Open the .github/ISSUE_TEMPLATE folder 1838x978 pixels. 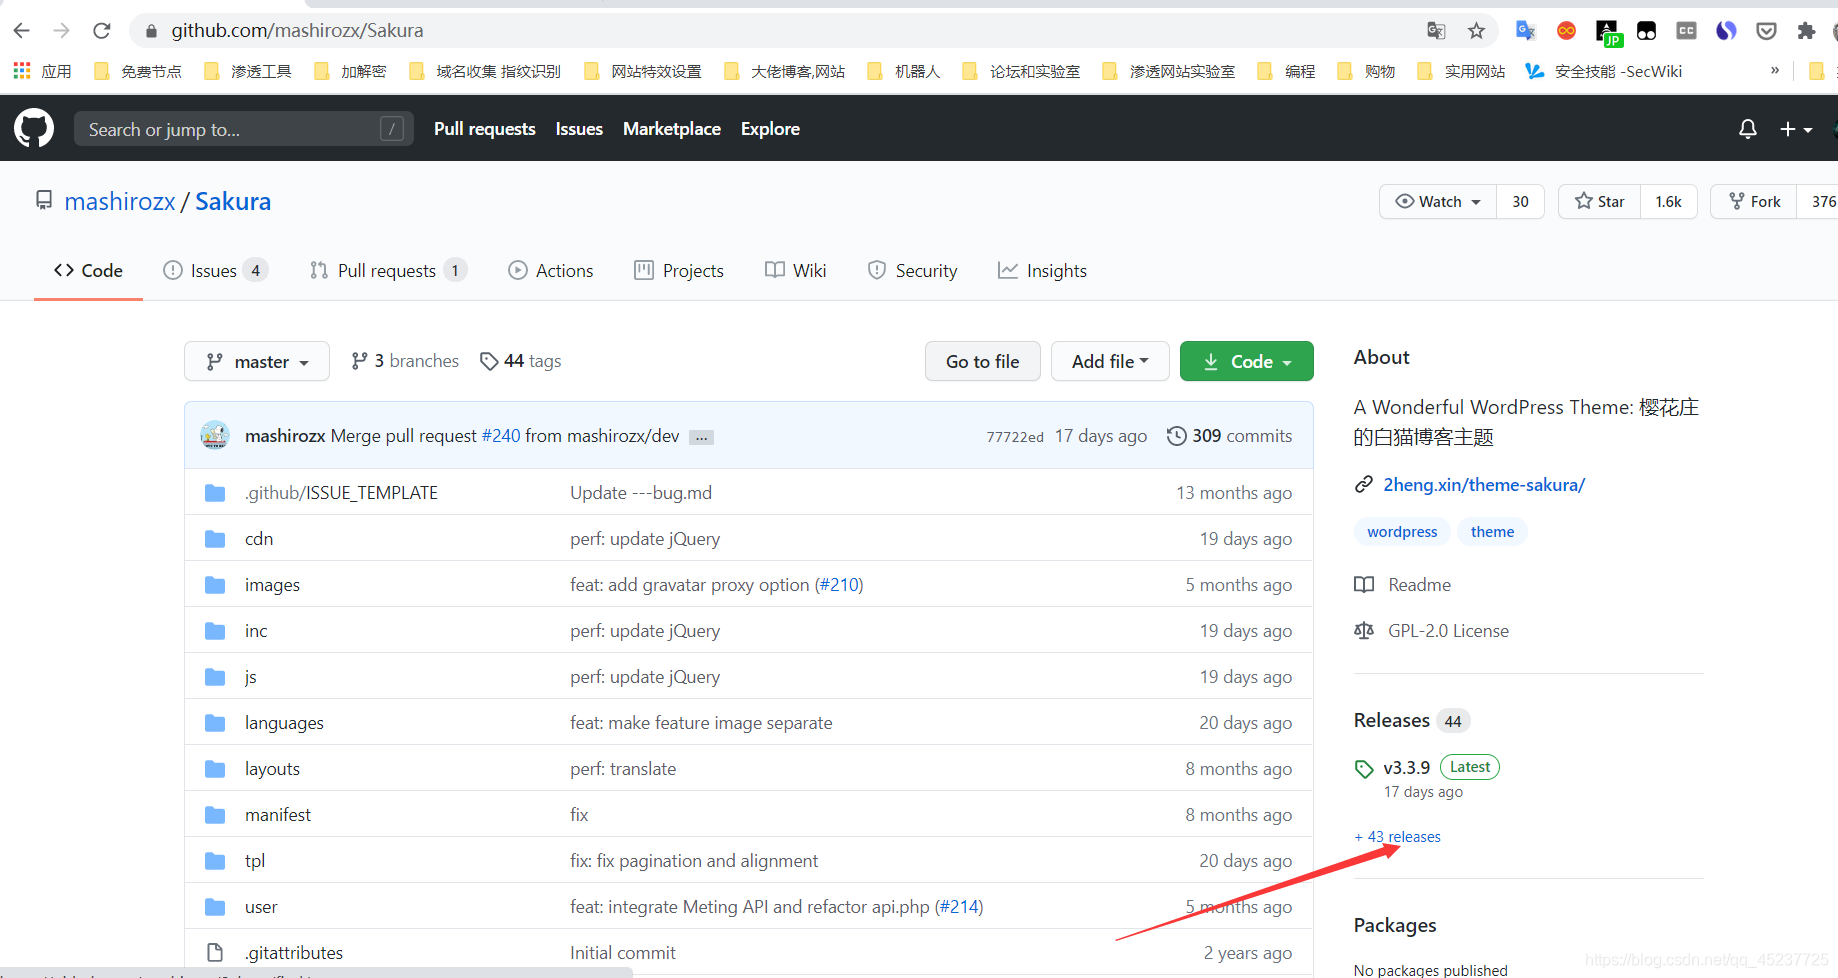point(341,492)
